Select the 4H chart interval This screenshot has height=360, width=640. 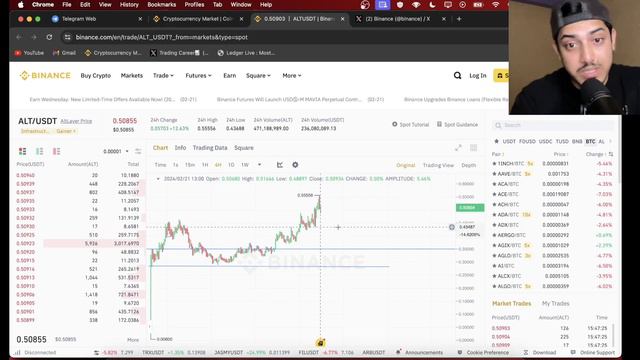coord(218,165)
